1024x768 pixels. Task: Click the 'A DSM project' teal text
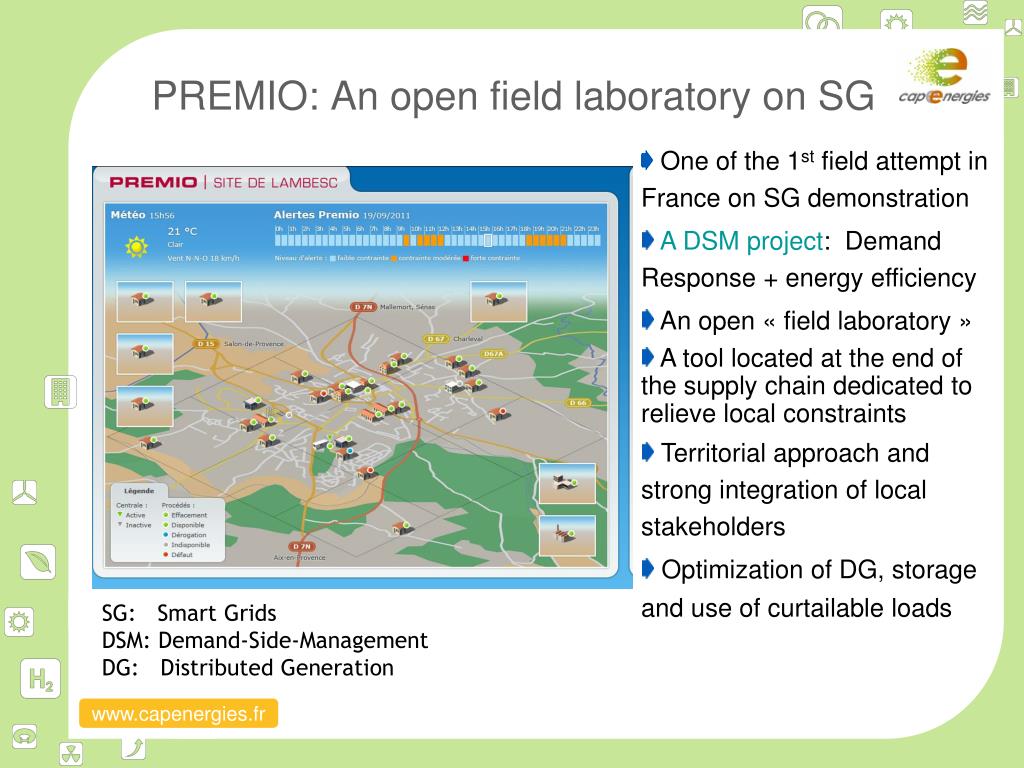pos(741,241)
